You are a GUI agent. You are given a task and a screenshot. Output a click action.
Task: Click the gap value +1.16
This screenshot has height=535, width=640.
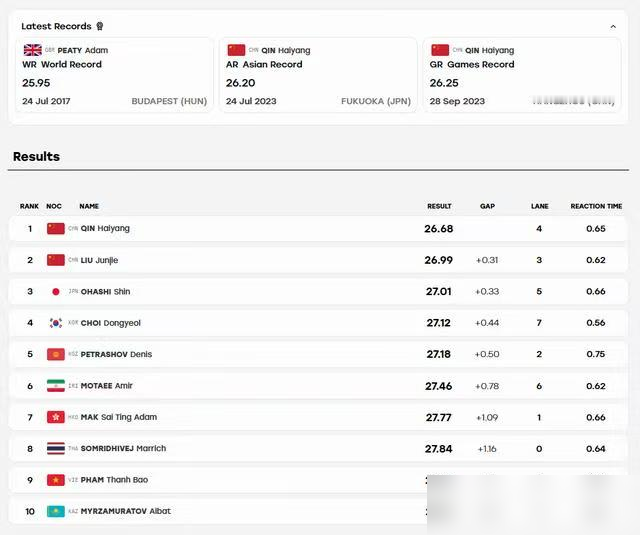[487, 449]
